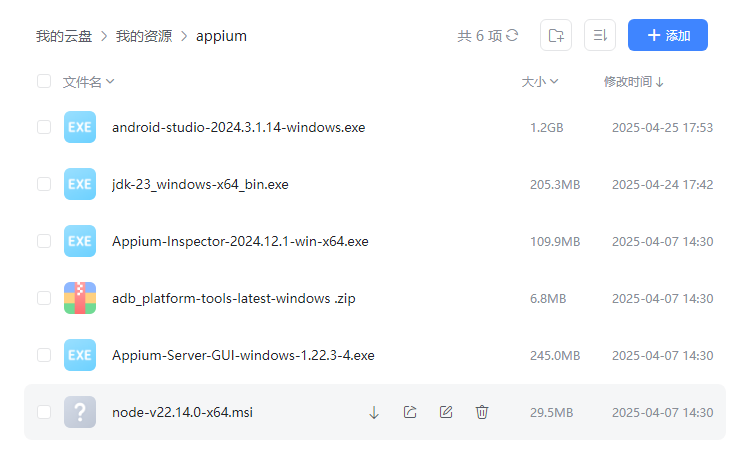747x456 pixels.
Task: Open Appium-Server-GUI-windows-1.22.3-4.exe file name
Action: point(243,355)
